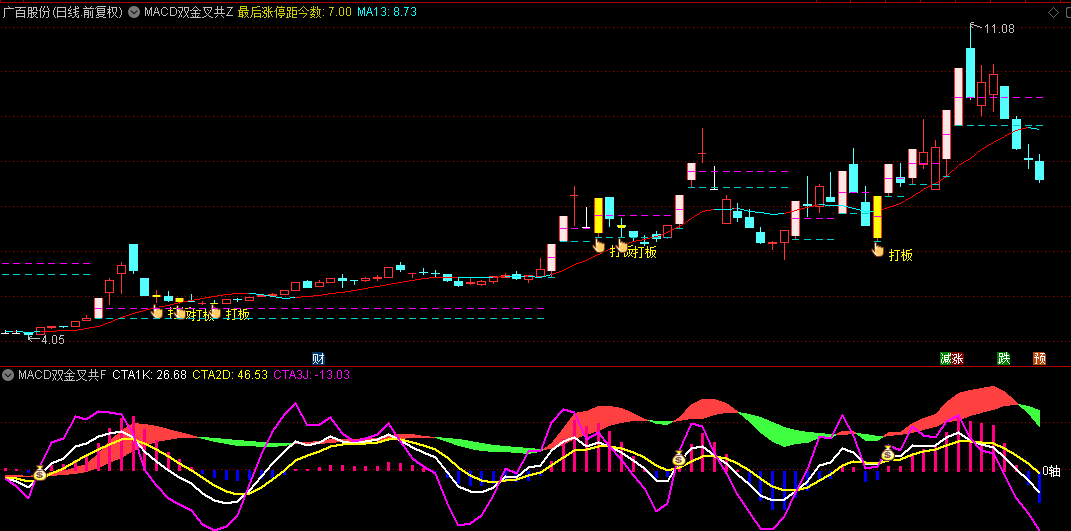Select the 广百股份(日线 前复权) title
Image resolution: width=1071 pixels, height=531 pixels.
62,12
